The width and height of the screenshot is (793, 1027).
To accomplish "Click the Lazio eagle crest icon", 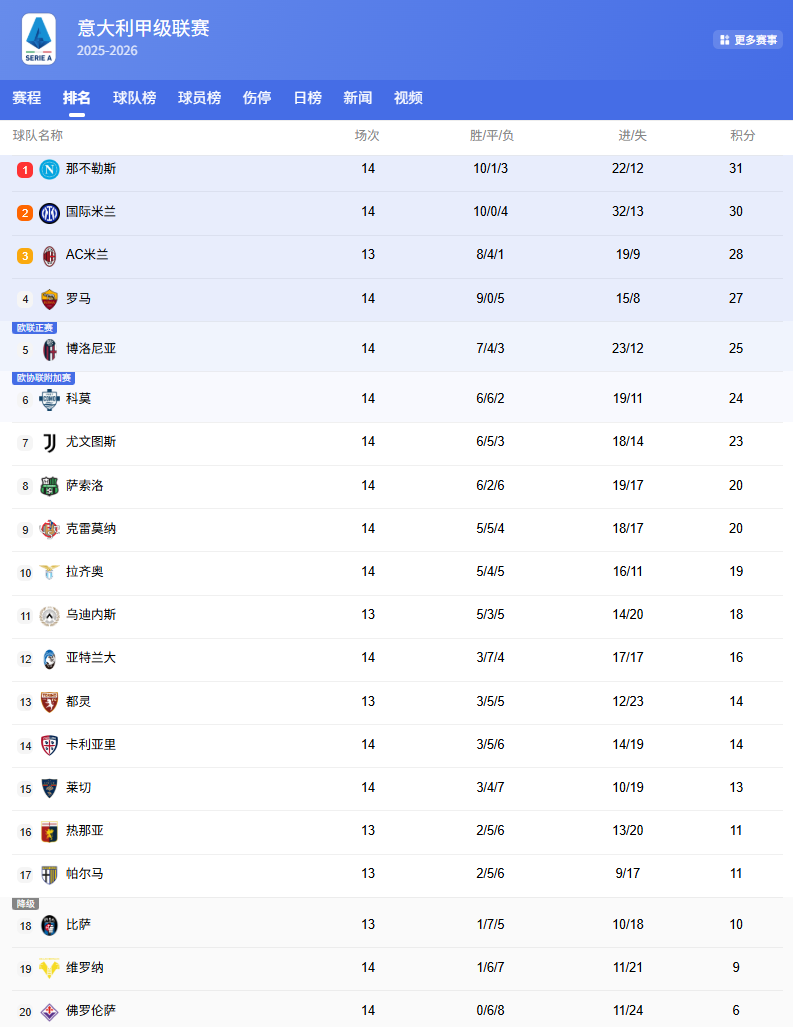I will point(49,572).
